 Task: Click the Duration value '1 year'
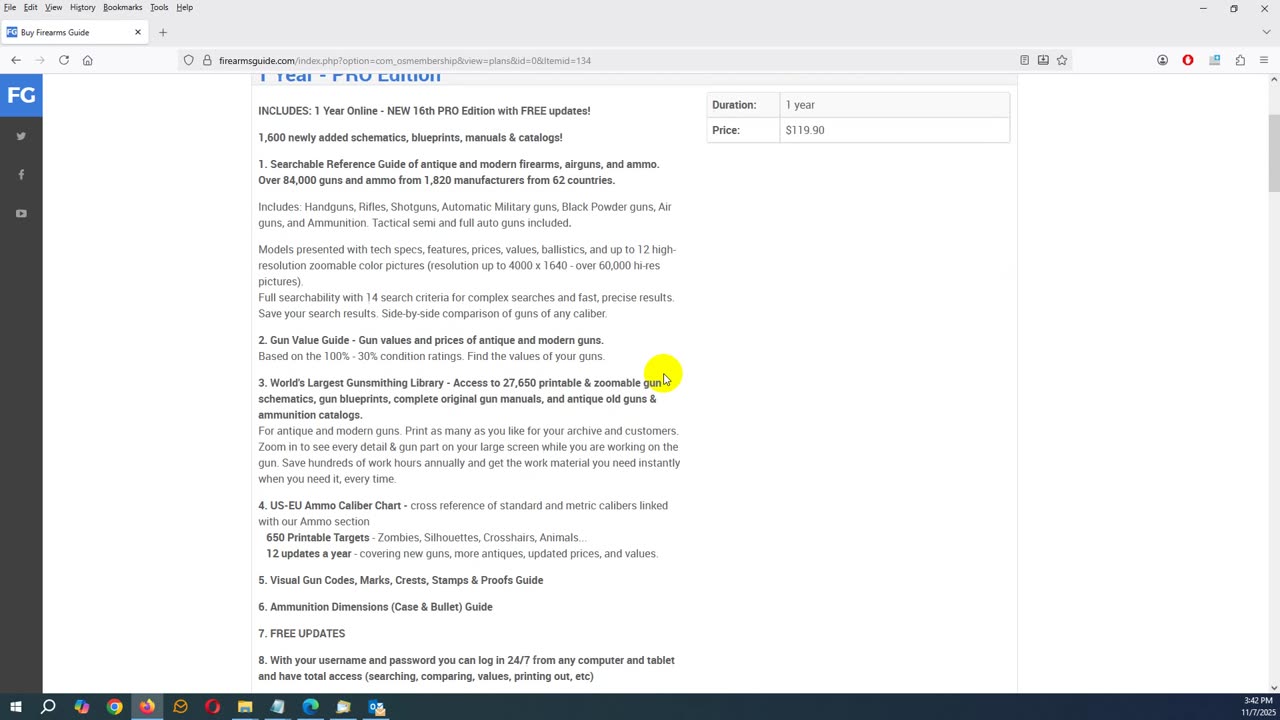[800, 104]
